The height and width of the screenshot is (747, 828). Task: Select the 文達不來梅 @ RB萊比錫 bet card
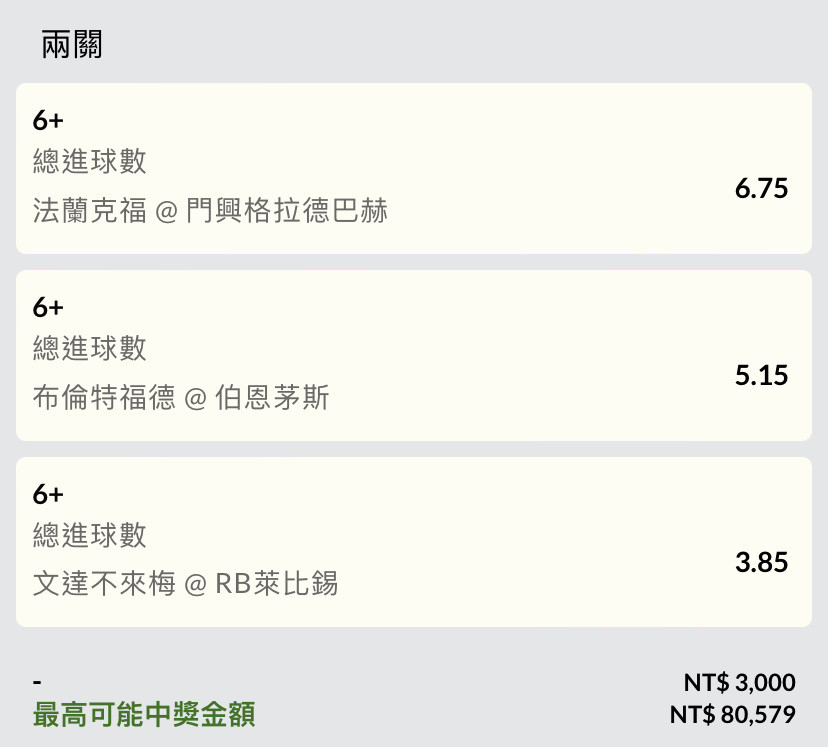tap(414, 542)
